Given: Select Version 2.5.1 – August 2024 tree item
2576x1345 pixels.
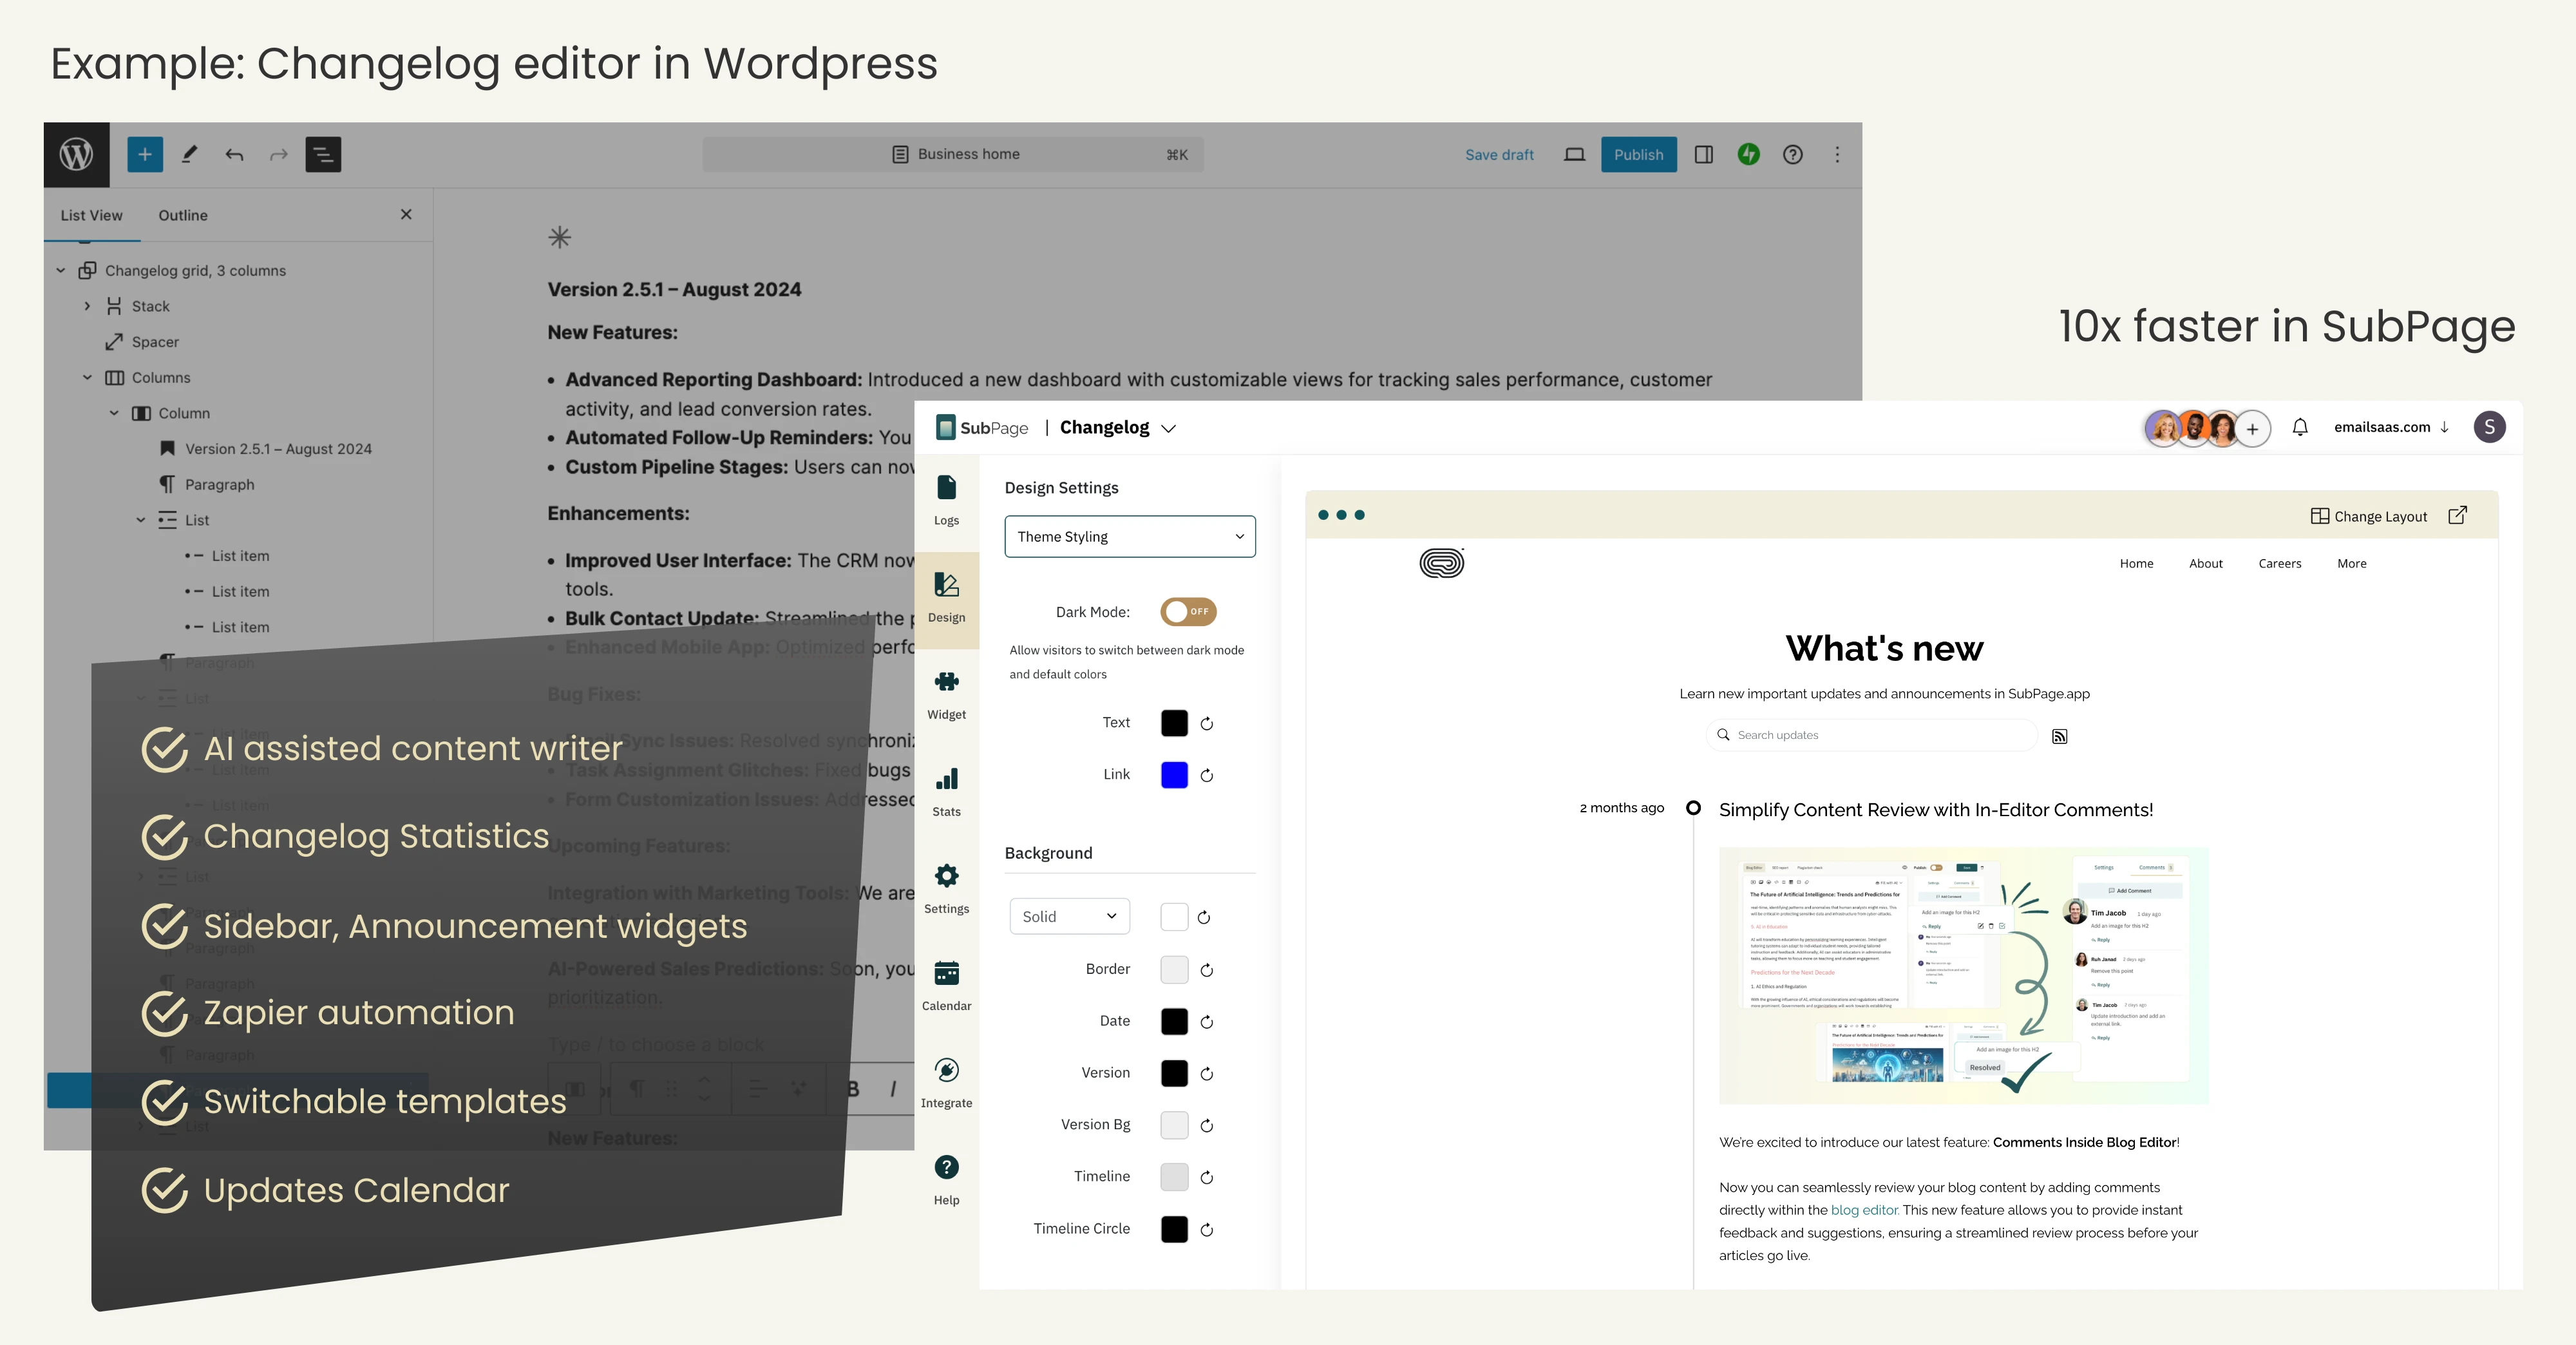Looking at the screenshot, I should (x=278, y=449).
